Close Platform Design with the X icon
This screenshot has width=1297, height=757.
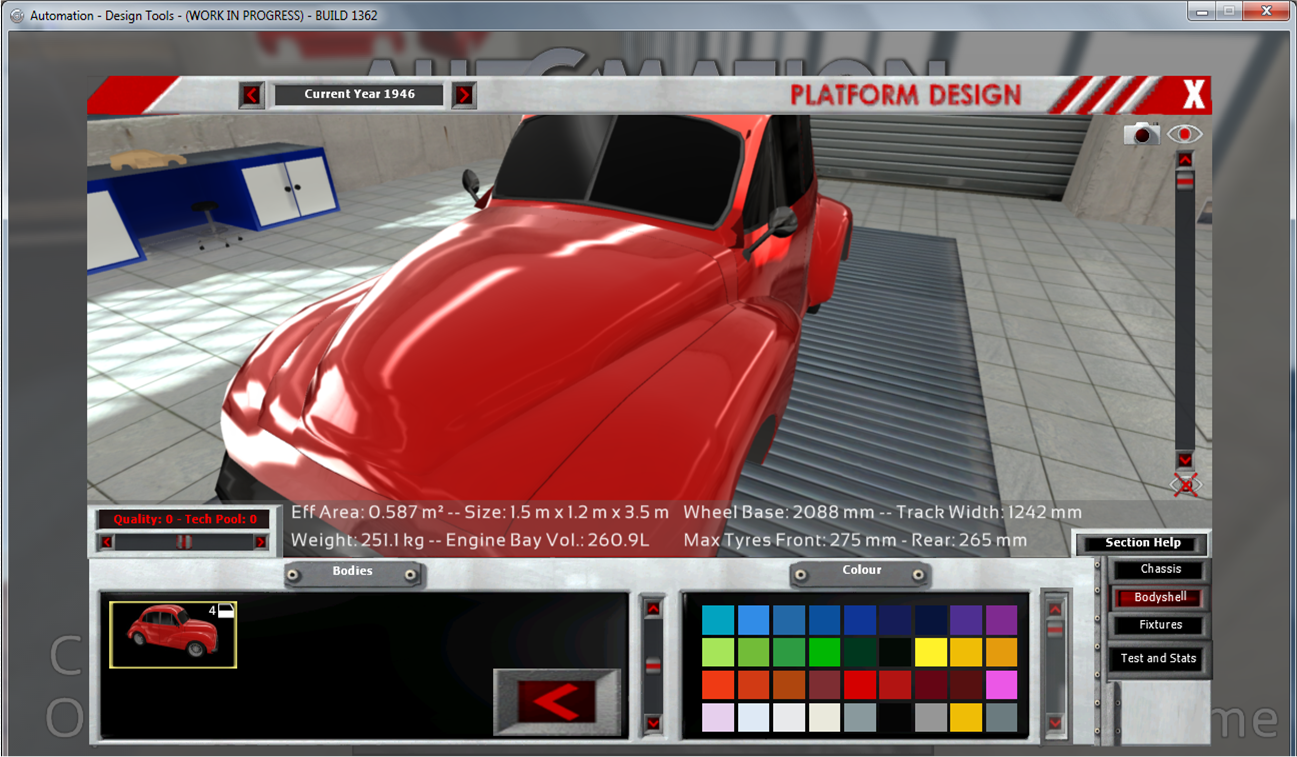[x=1193, y=95]
